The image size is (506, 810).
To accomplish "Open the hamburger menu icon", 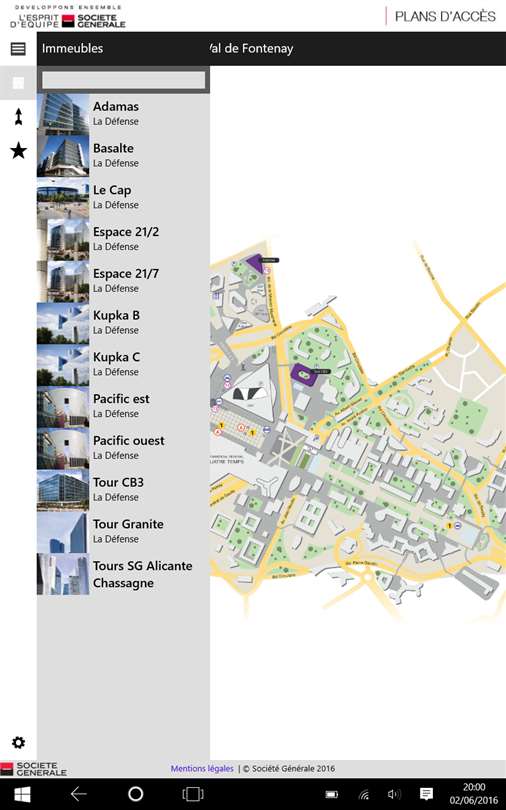I will 18,49.
